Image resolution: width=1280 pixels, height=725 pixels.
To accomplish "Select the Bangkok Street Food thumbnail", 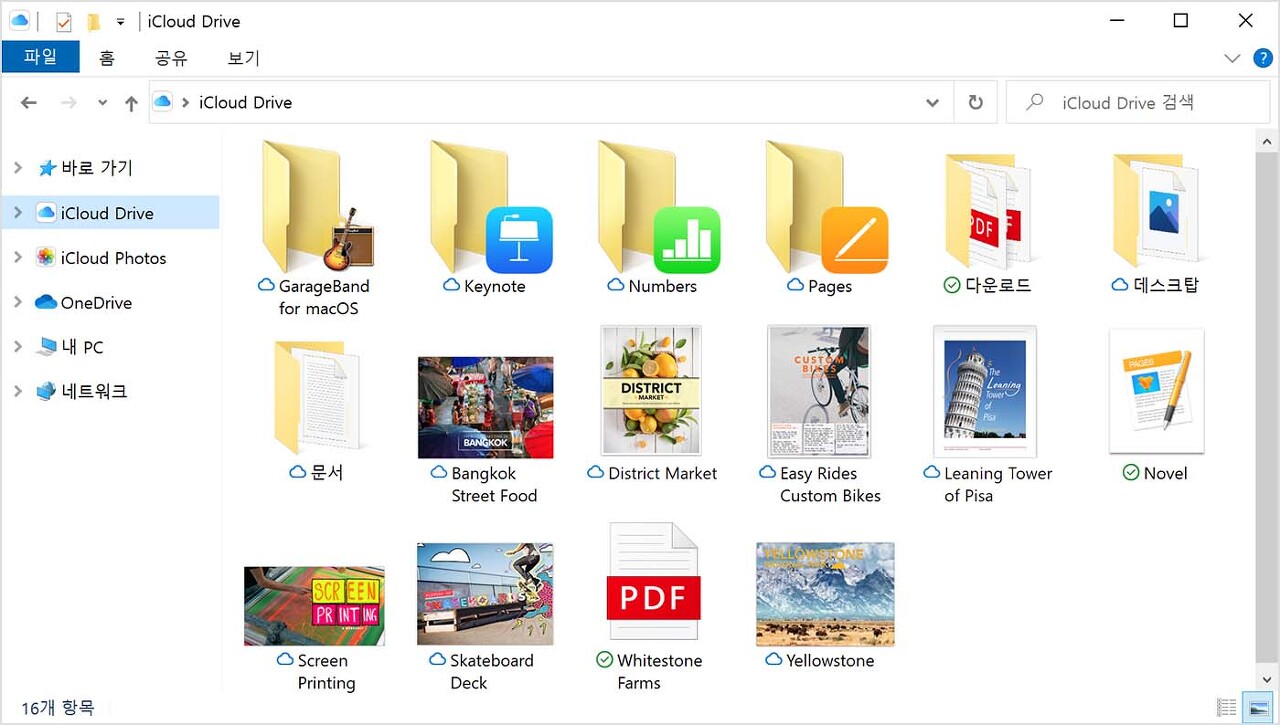I will 485,407.
